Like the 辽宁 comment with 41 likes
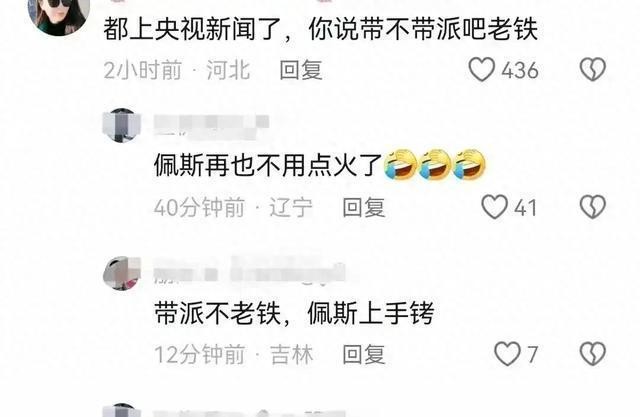640x417 pixels. point(495,207)
